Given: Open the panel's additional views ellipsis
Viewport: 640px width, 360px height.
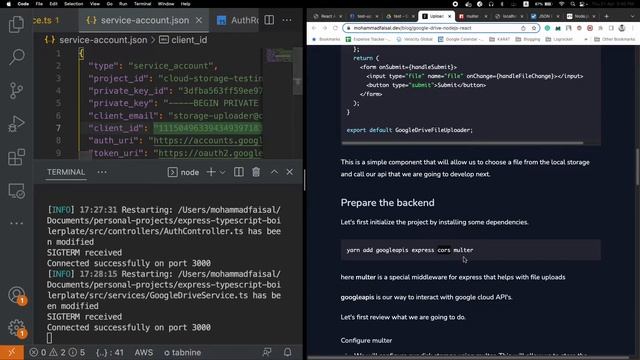Looking at the screenshot, I should point(102,172).
